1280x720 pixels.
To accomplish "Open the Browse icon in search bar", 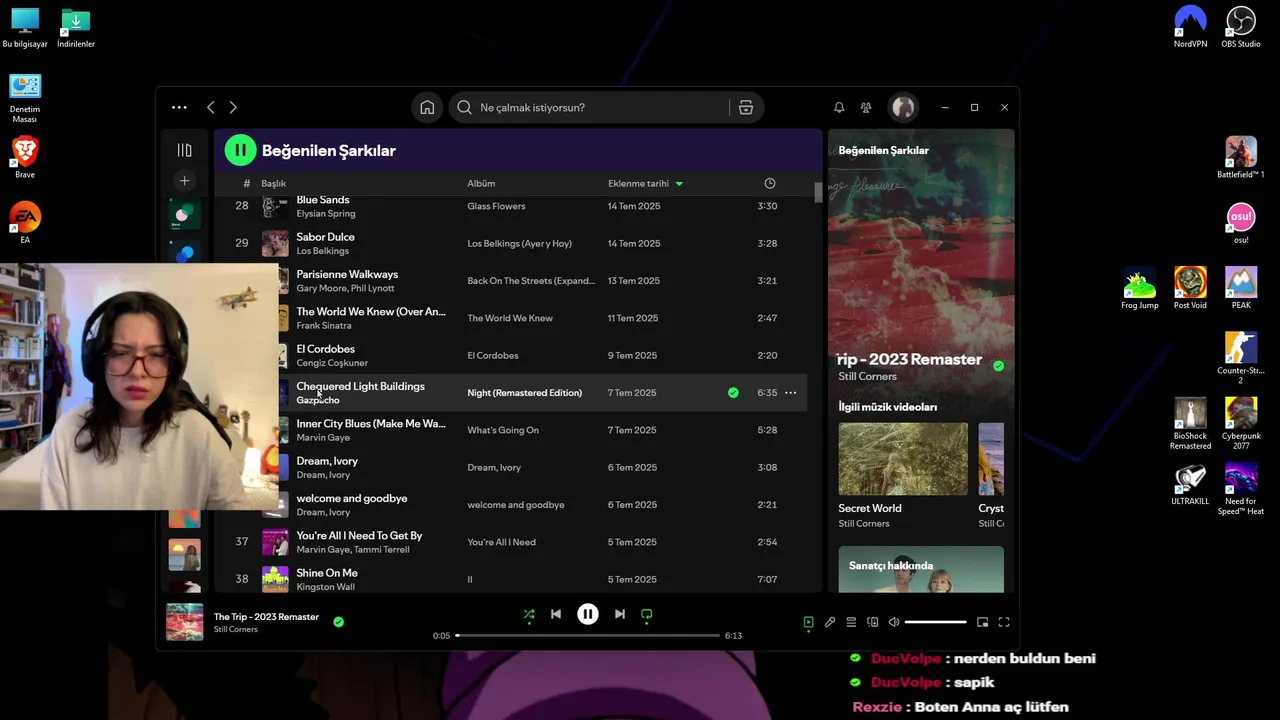I will point(746,107).
